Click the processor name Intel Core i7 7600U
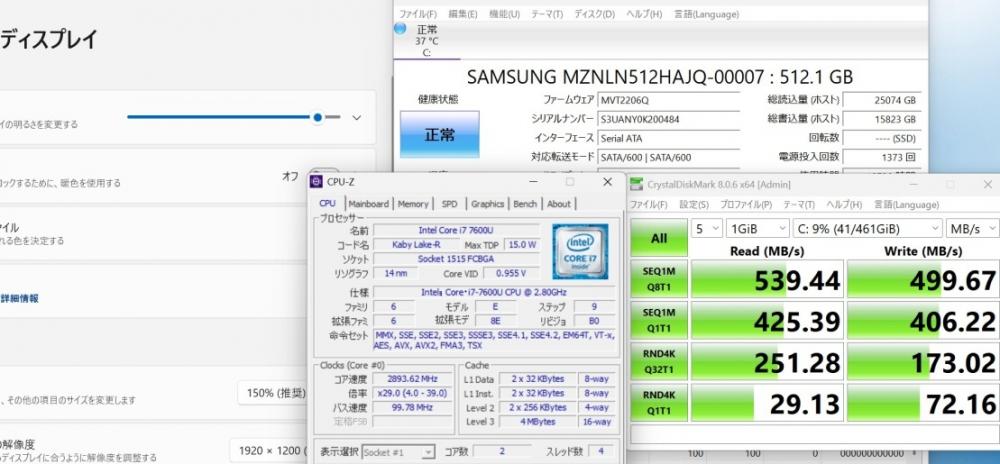This screenshot has height=464, width=1000. pyautogui.click(x=456, y=230)
